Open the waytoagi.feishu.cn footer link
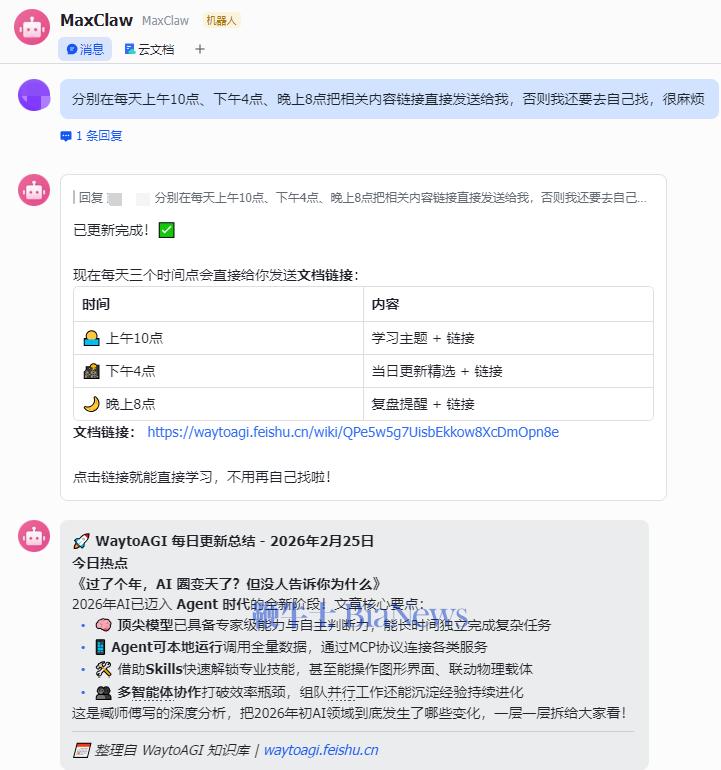This screenshot has height=770, width=721. pyautogui.click(x=320, y=750)
